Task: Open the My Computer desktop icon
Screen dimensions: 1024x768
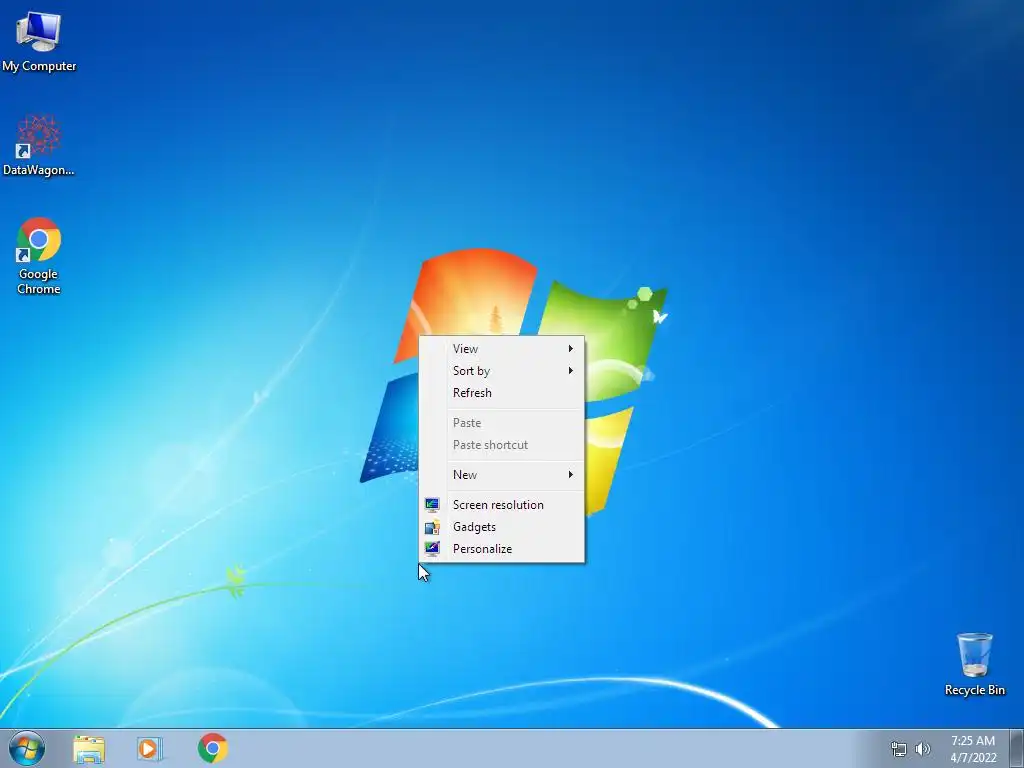Action: click(x=39, y=40)
